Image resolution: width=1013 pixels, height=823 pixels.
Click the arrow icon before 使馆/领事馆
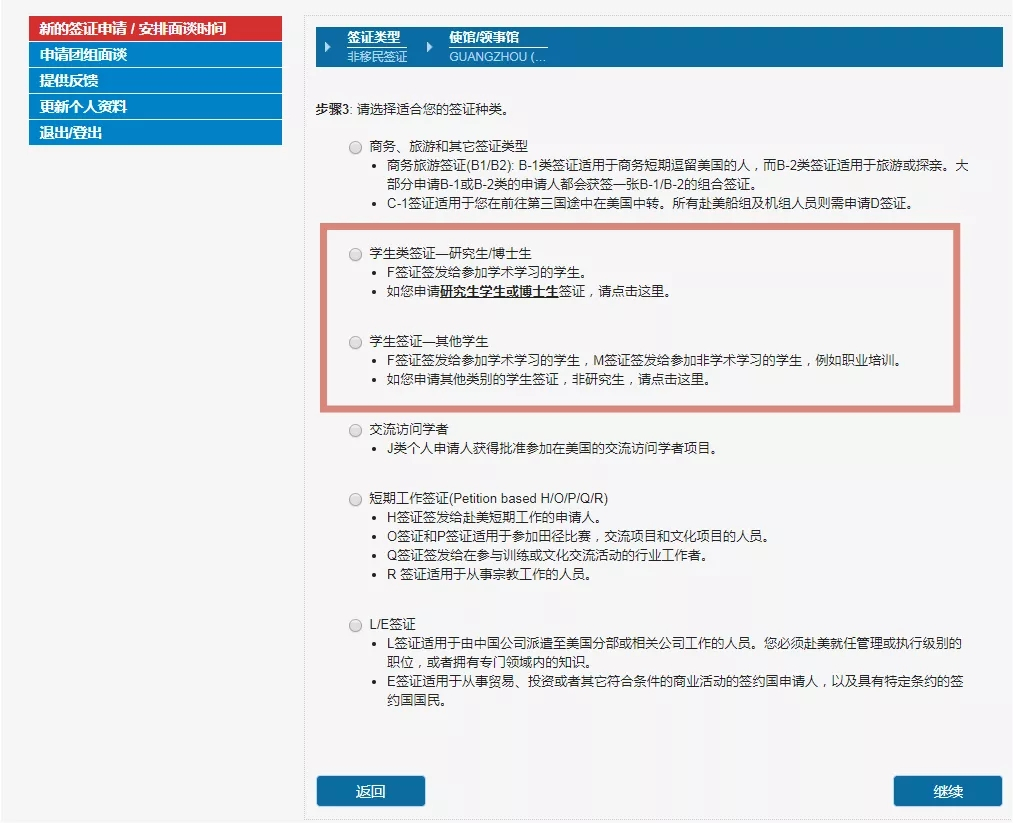pyautogui.click(x=430, y=47)
